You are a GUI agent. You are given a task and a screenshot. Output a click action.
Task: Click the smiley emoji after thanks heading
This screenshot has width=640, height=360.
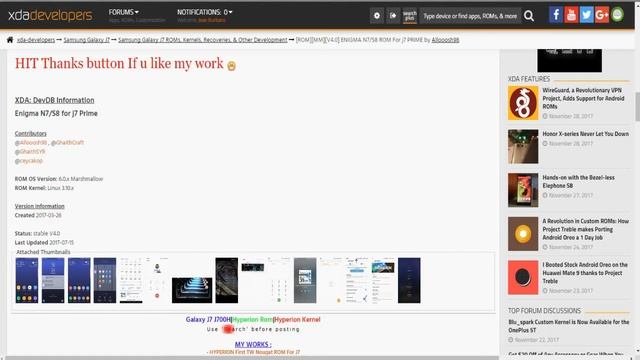[x=231, y=66]
